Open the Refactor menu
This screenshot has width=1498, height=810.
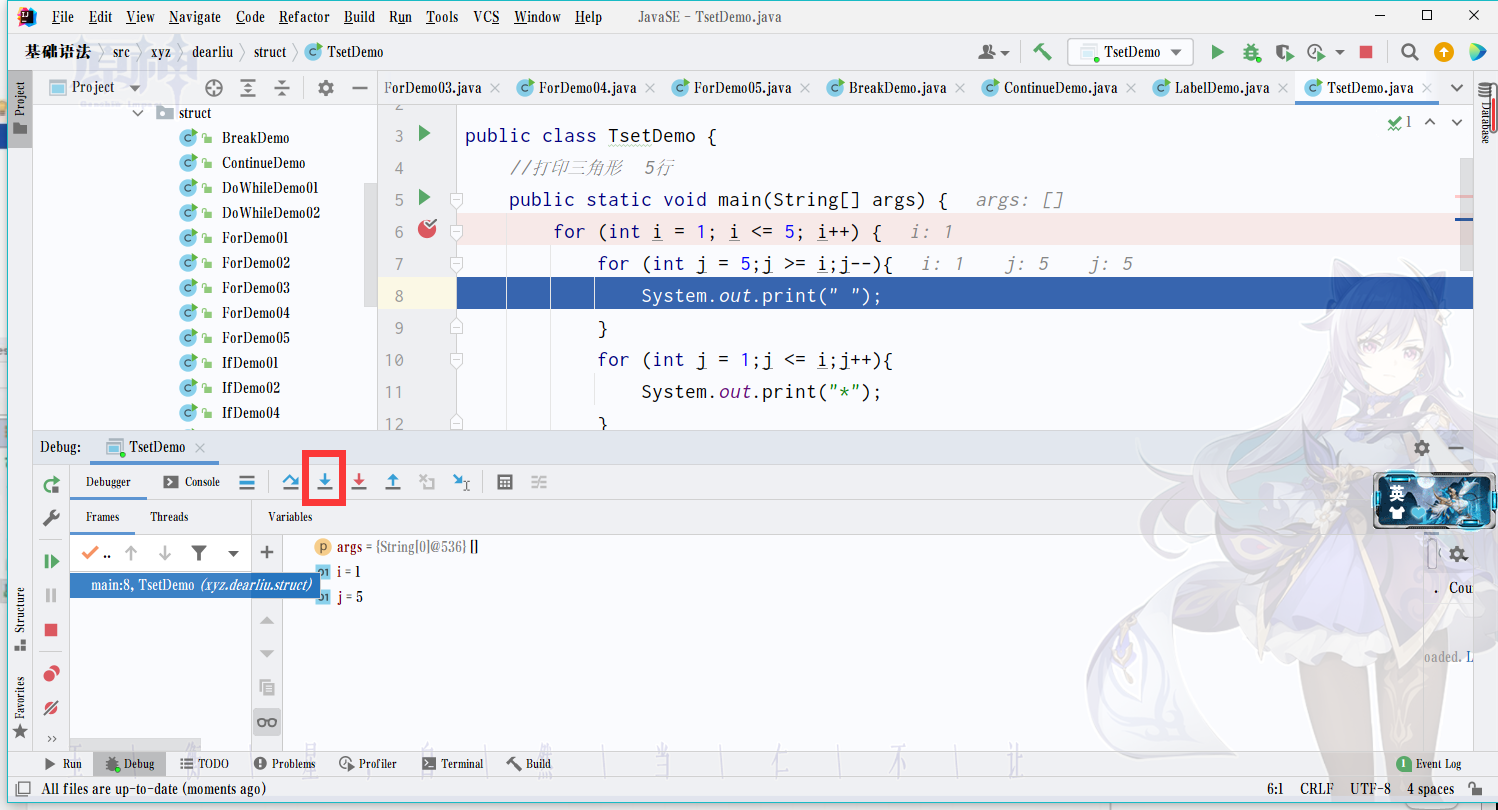[304, 17]
